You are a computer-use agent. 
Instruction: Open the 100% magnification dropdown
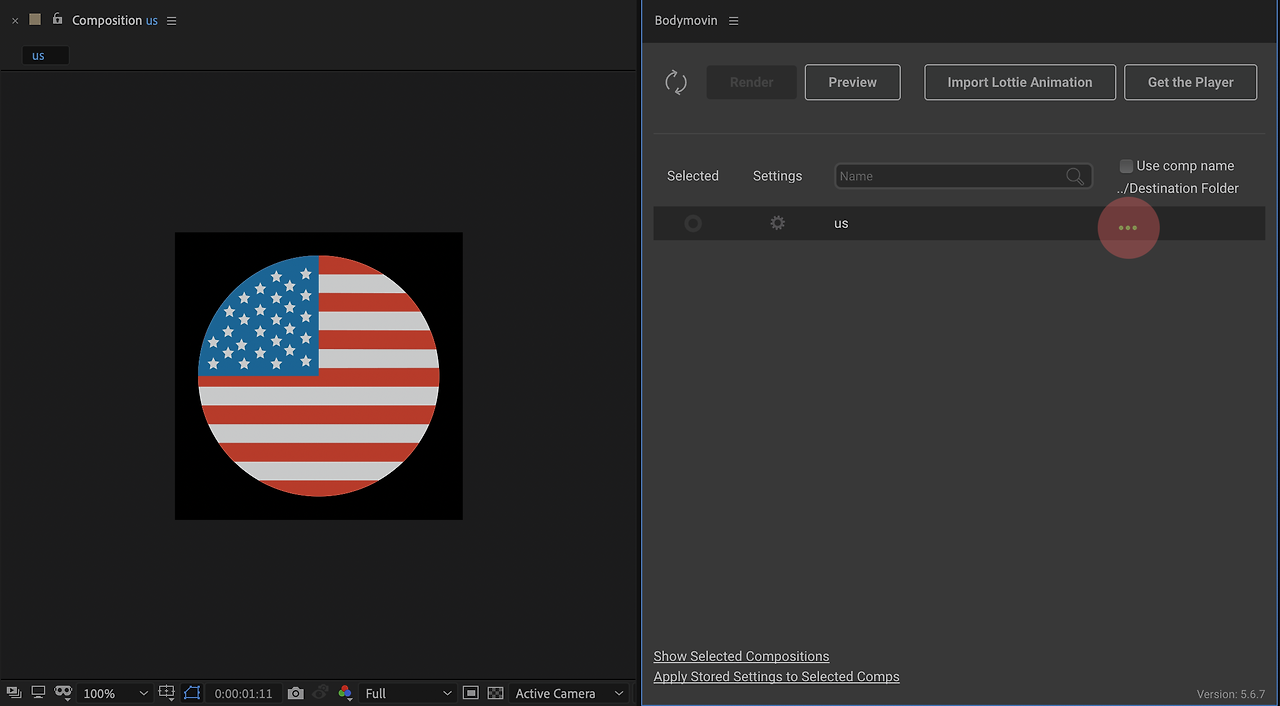115,693
